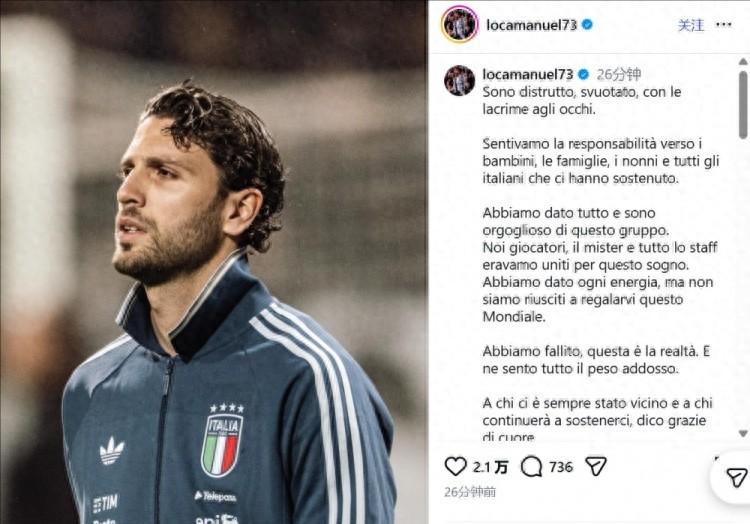The image size is (750, 524).
Task: Click the verified badge next to caption username
Action: (584, 74)
